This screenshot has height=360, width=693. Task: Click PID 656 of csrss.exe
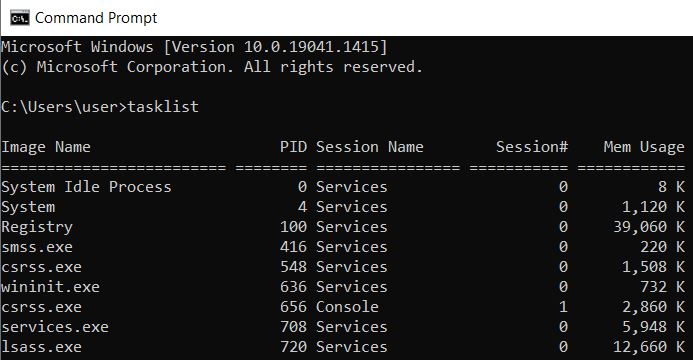pyautogui.click(x=293, y=307)
